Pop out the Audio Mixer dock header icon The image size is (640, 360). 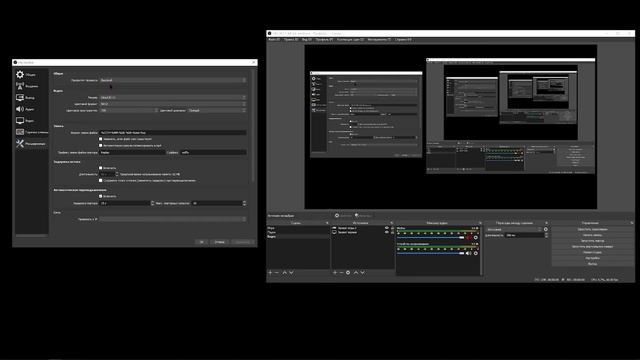480,223
